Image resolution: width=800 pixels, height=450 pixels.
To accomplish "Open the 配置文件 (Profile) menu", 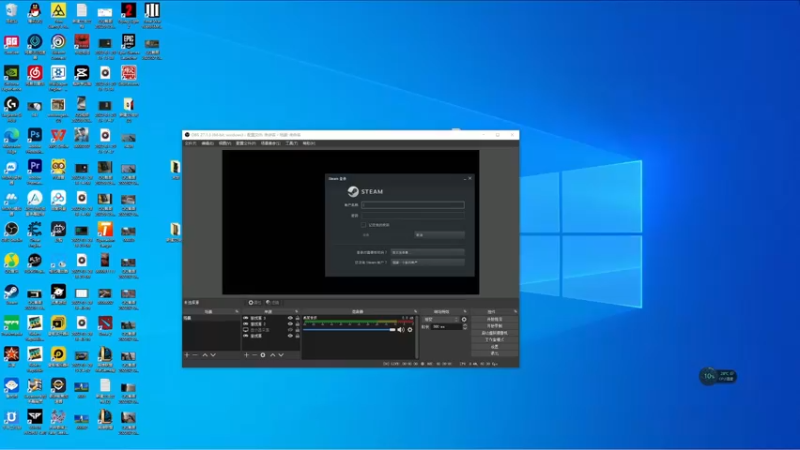I will click(245, 143).
